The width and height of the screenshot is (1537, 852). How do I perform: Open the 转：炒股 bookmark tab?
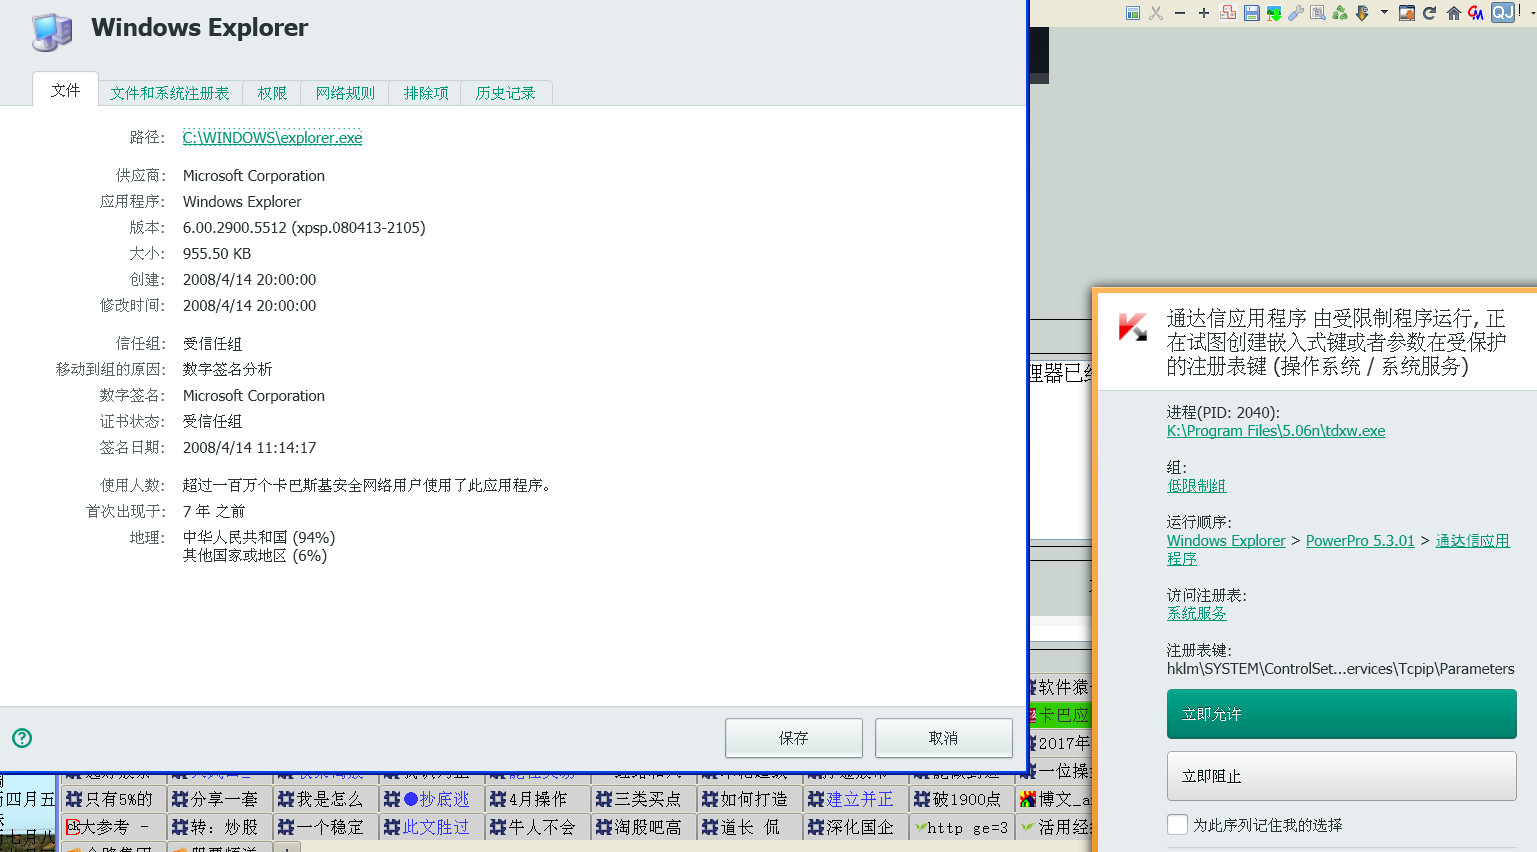coord(220,827)
